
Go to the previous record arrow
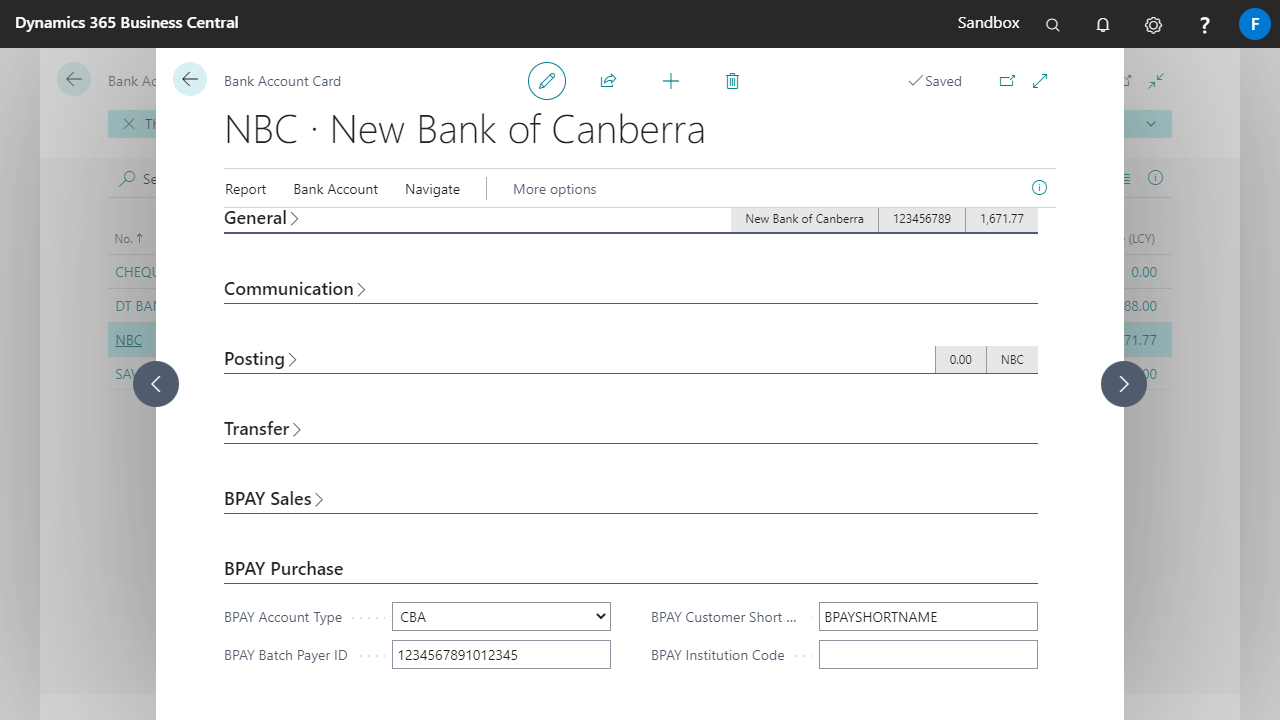(x=156, y=384)
